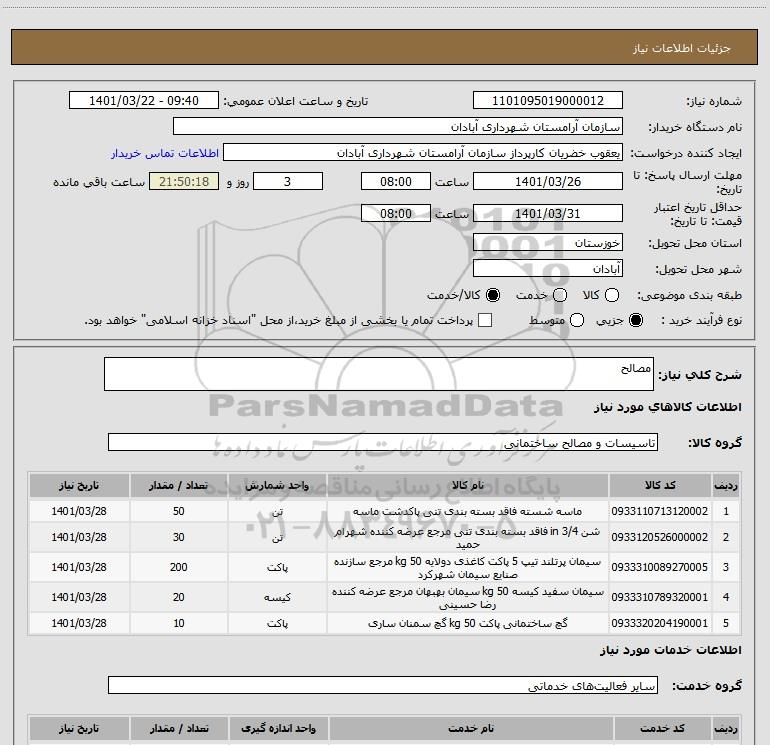The height and width of the screenshot is (745, 770).
Task: Click the remaining days field showing 3
Action: pyautogui.click(x=288, y=182)
